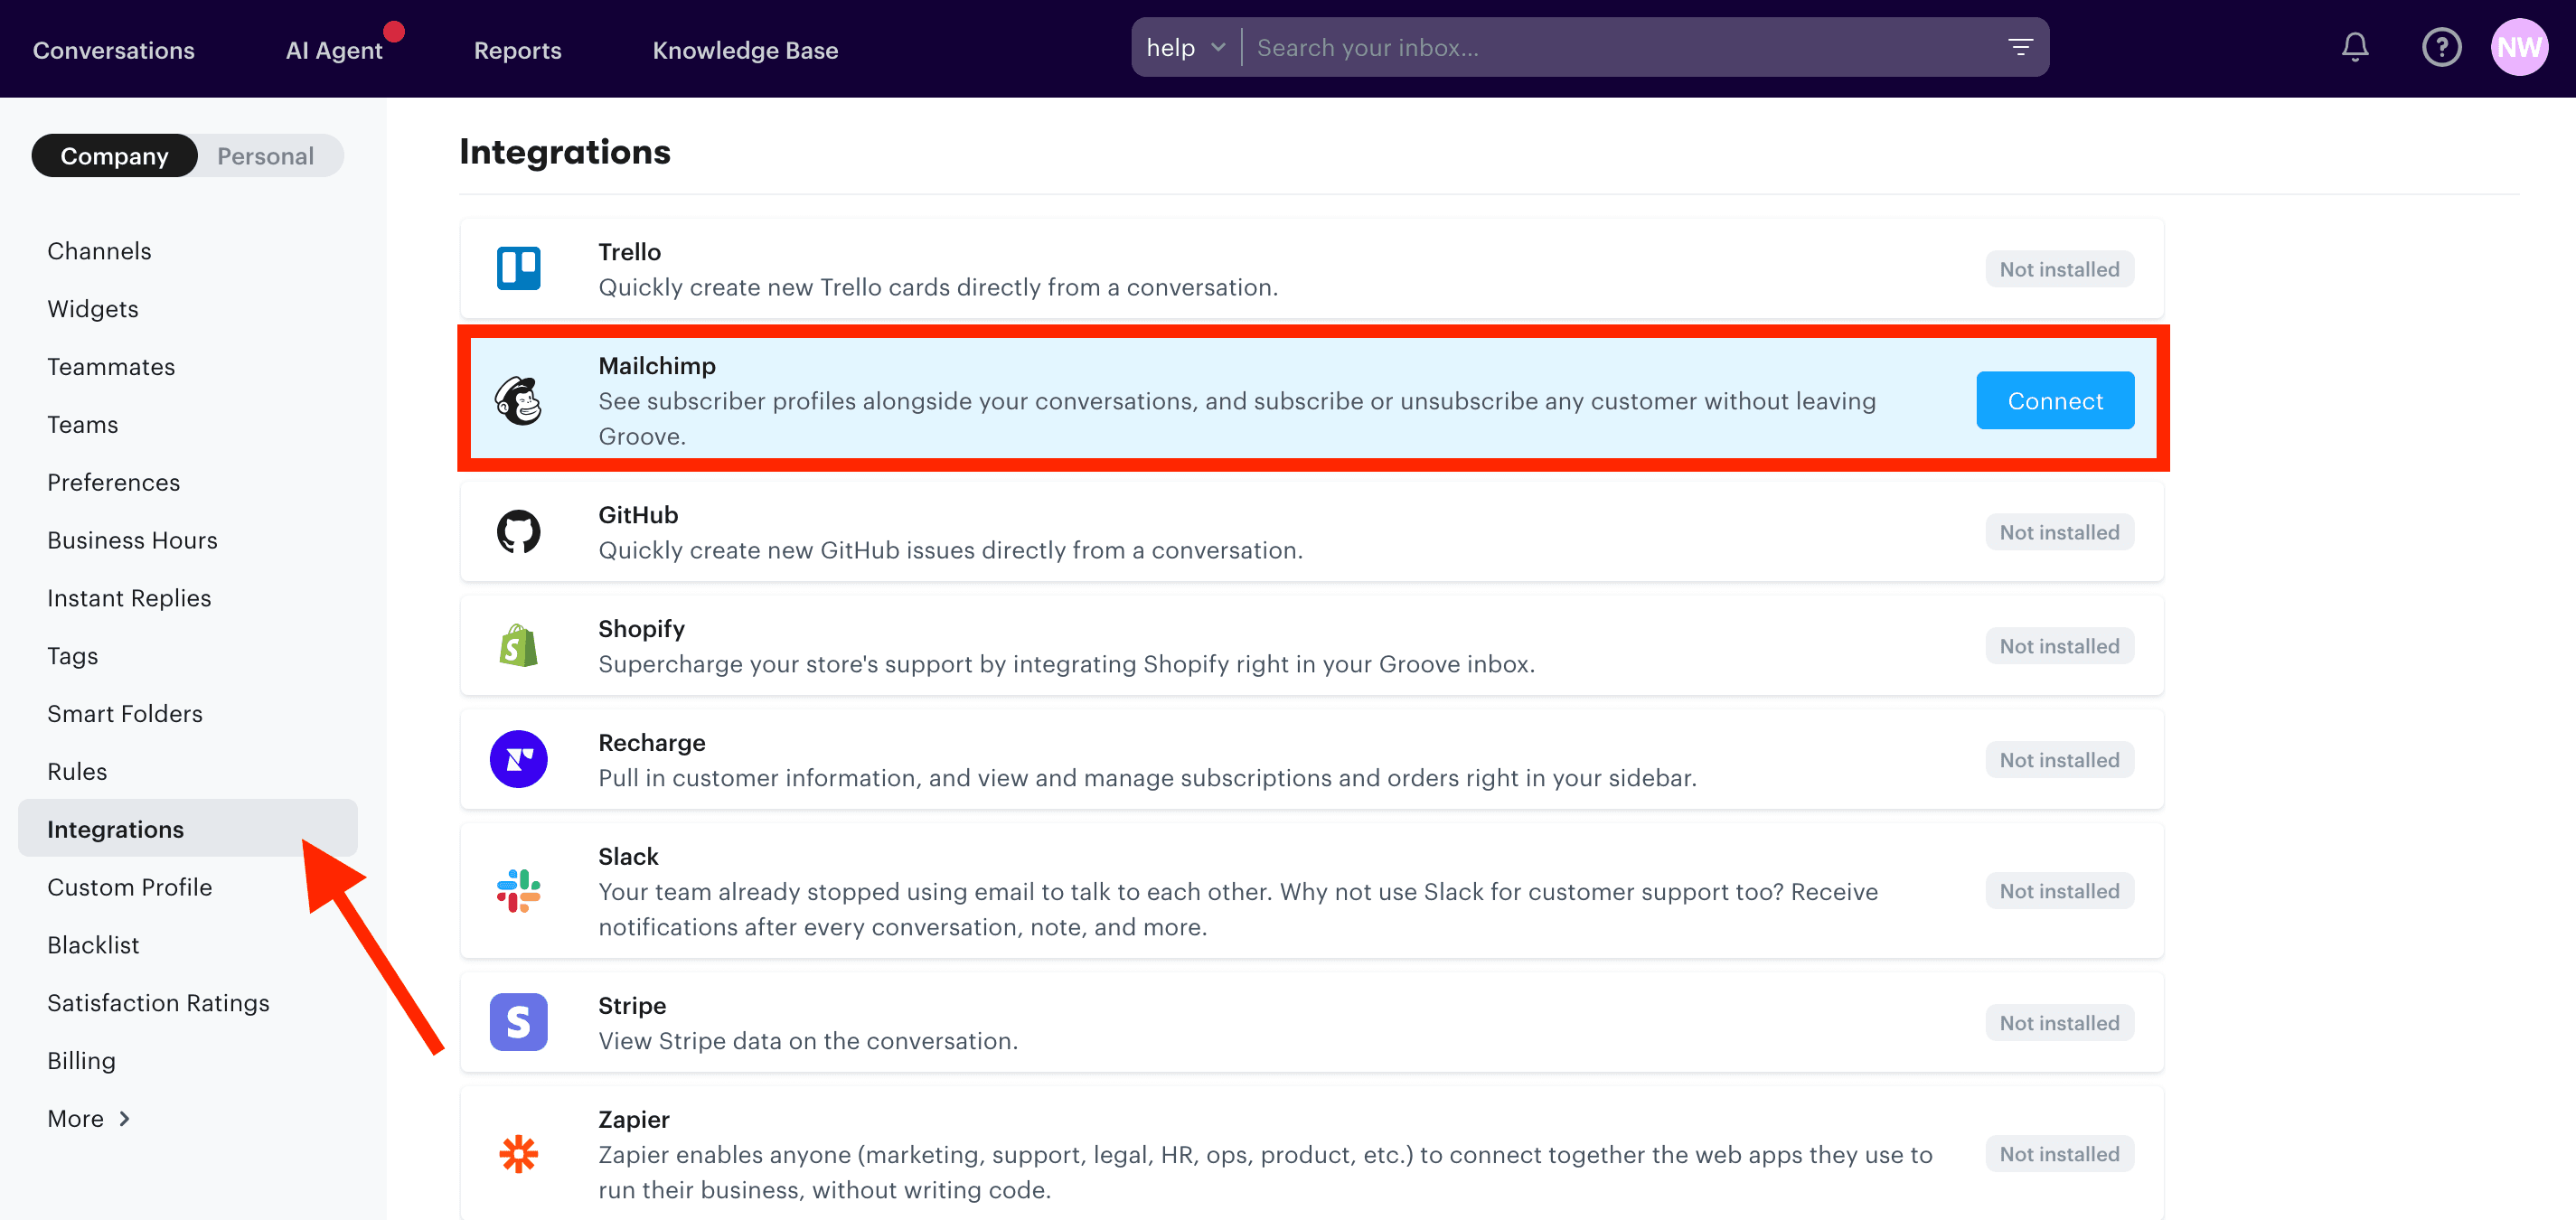Go to the Knowledge Base section

click(x=745, y=49)
